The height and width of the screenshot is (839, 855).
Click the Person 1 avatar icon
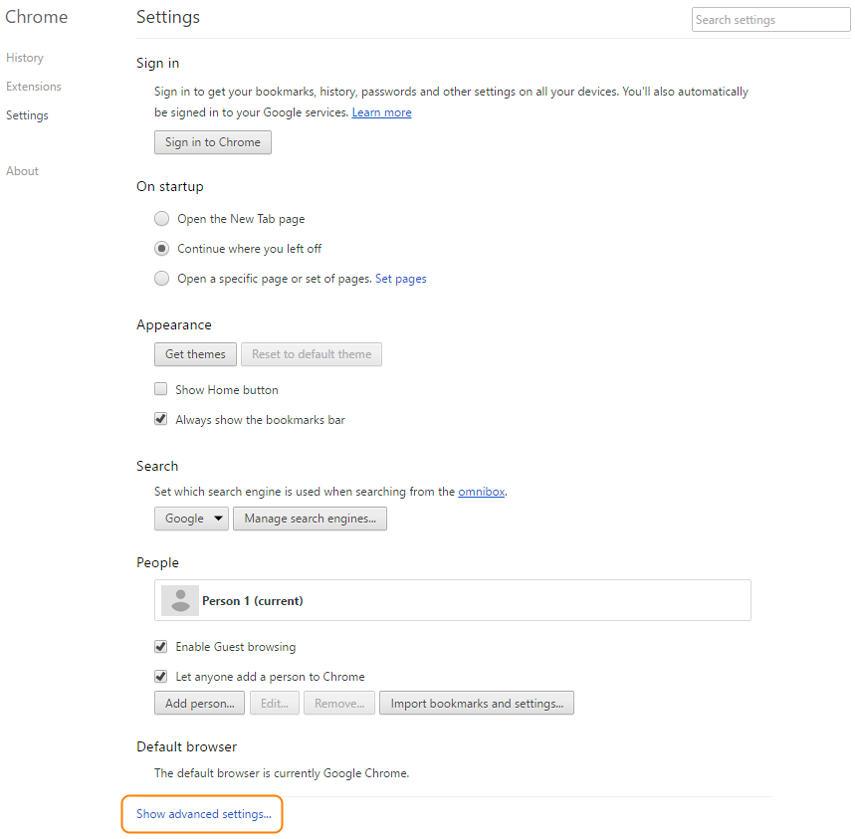click(180, 601)
